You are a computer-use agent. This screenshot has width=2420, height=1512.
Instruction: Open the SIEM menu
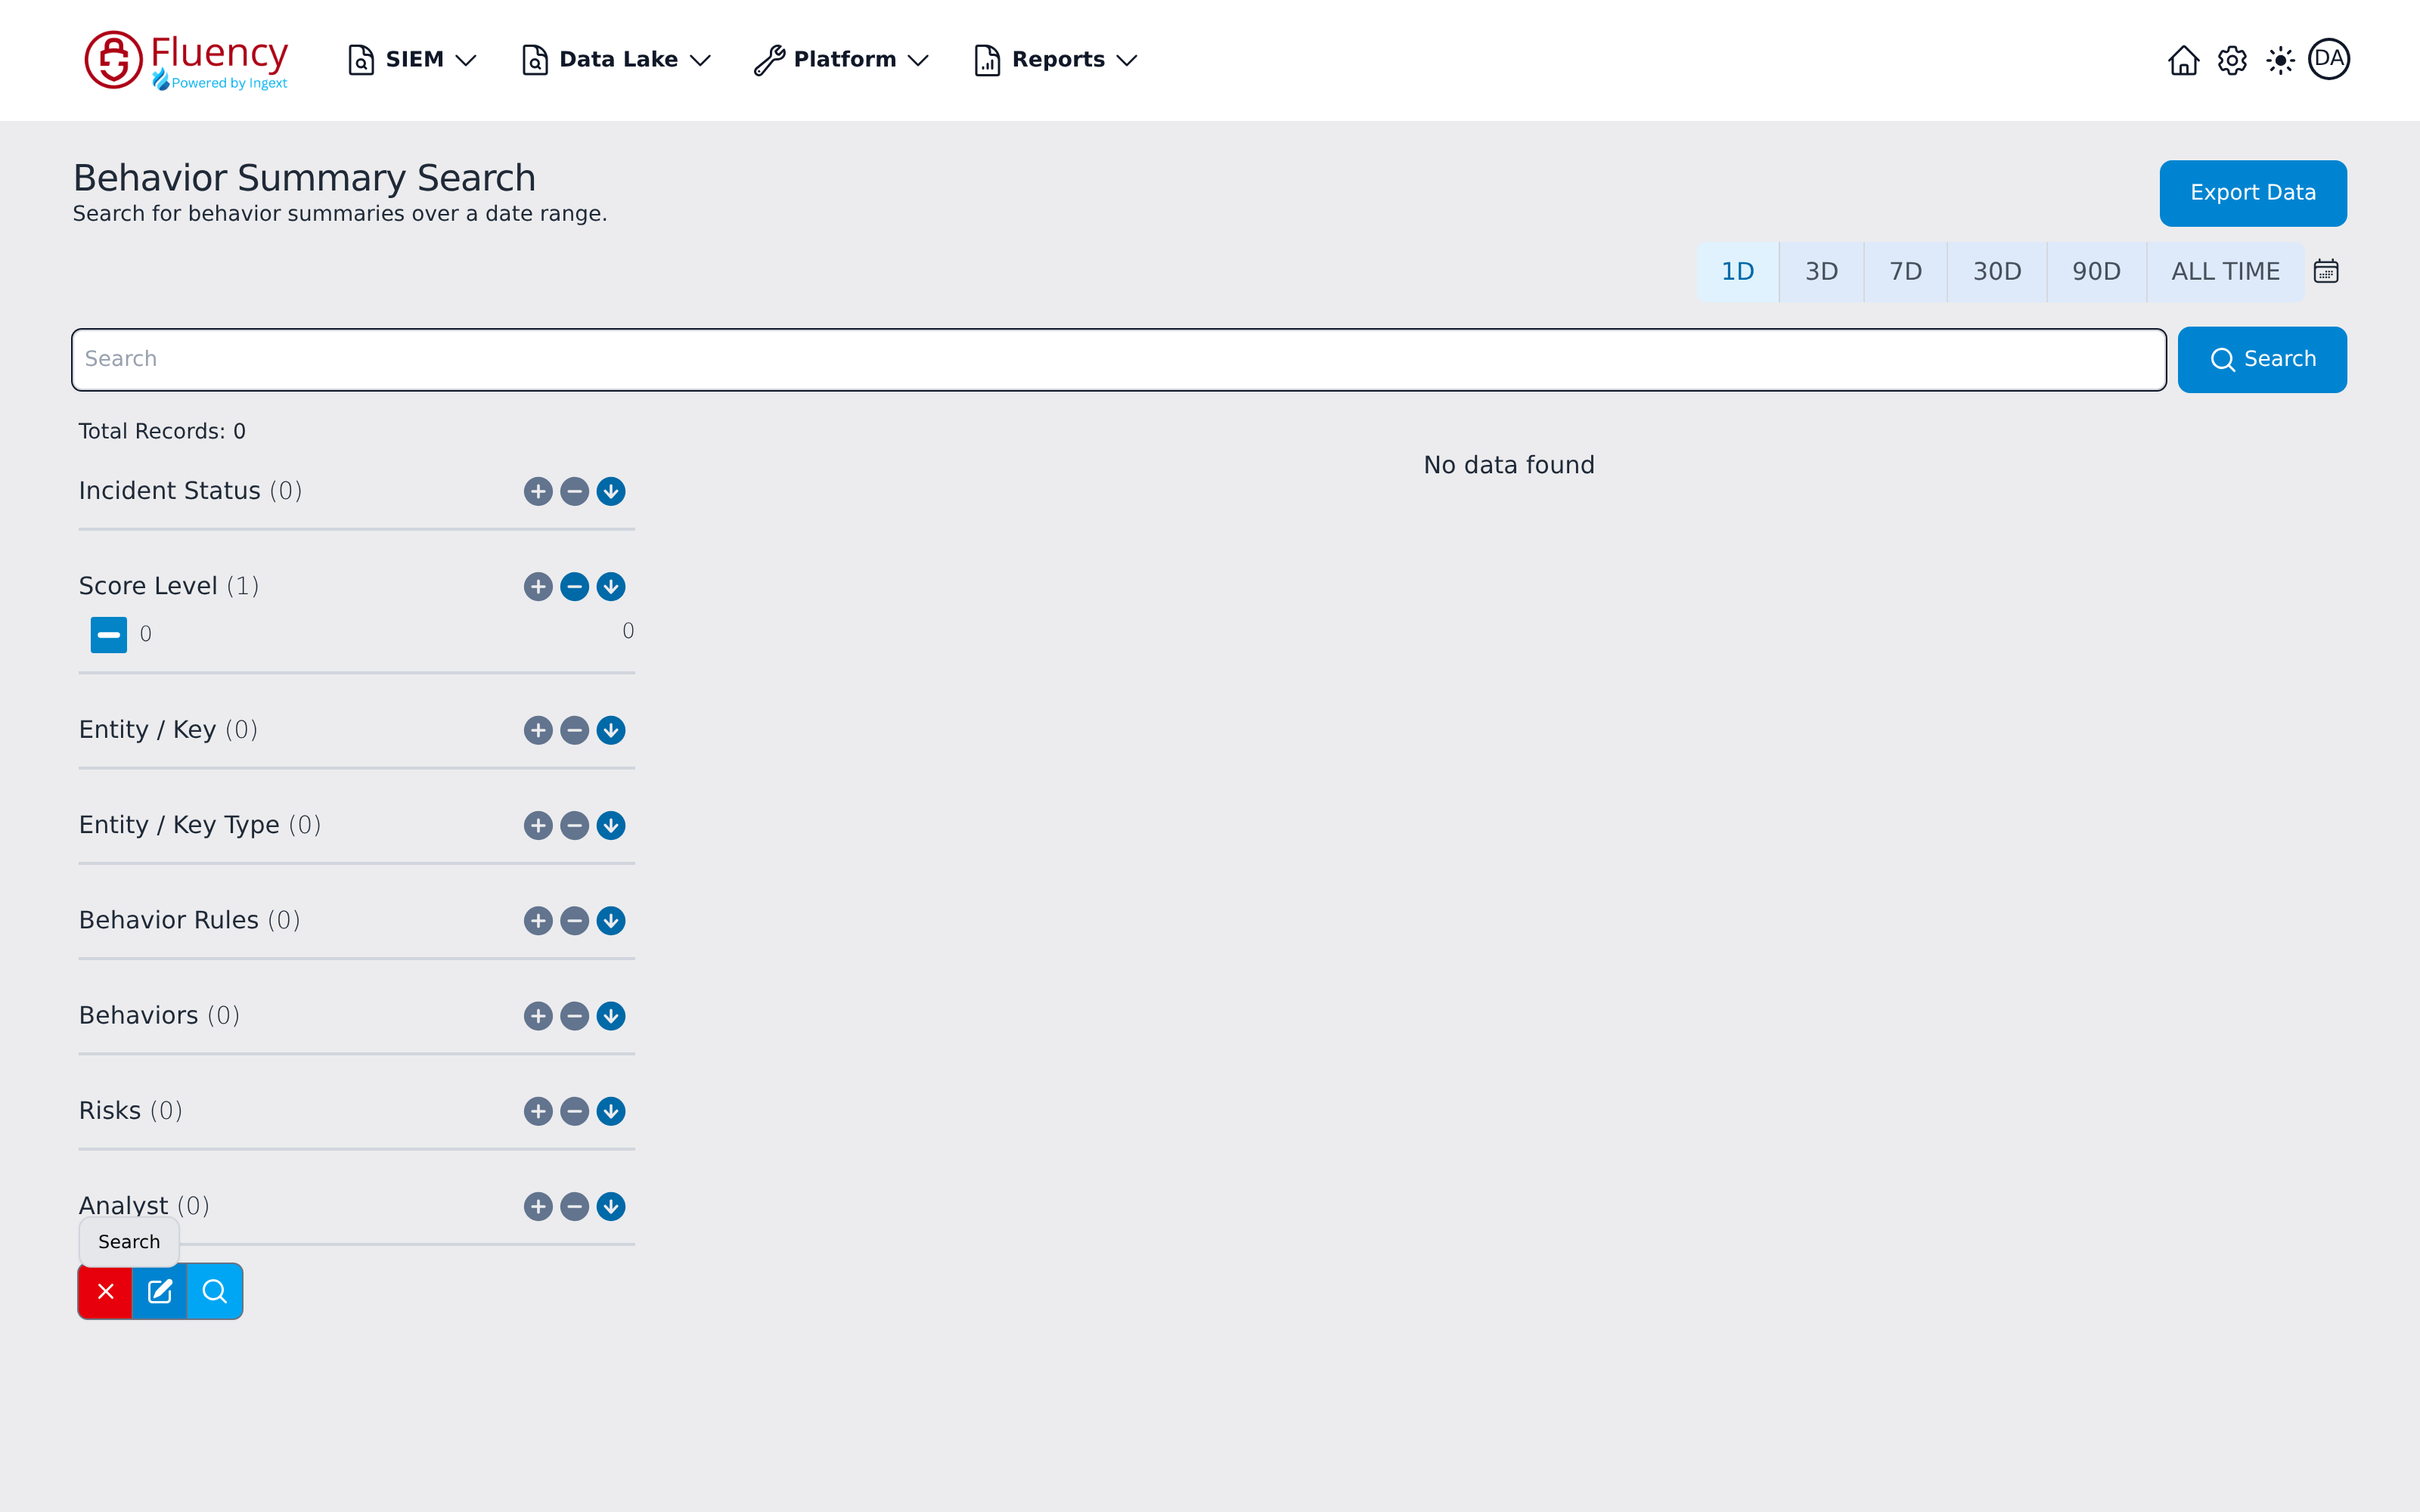click(412, 60)
